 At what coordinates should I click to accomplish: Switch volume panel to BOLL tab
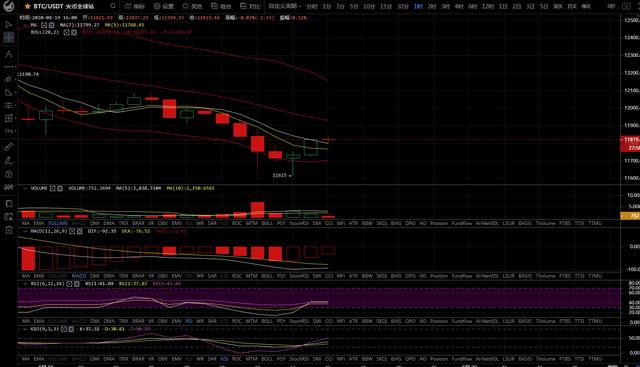(267, 223)
